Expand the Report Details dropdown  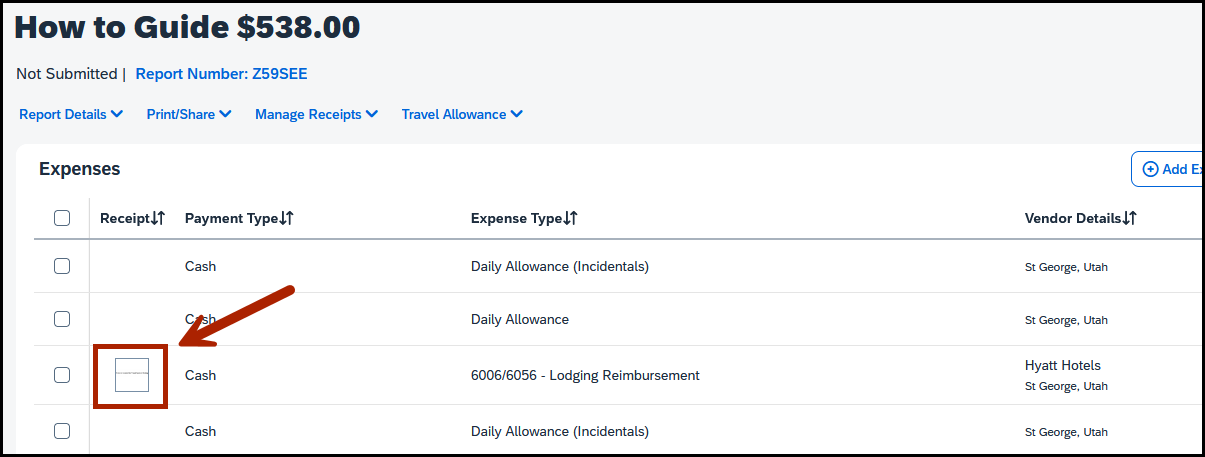(71, 114)
